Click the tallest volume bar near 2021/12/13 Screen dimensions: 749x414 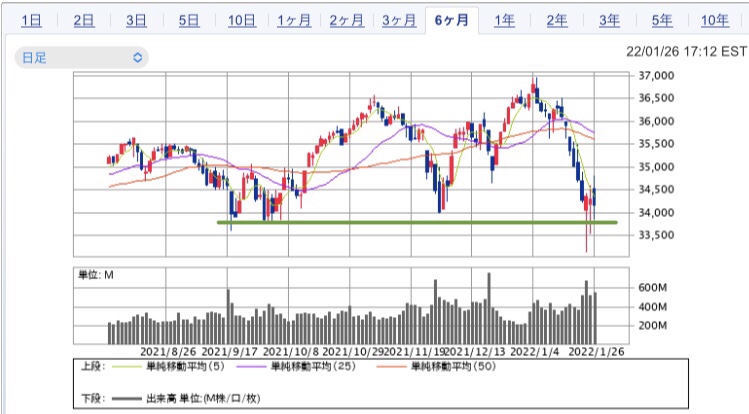(489, 308)
